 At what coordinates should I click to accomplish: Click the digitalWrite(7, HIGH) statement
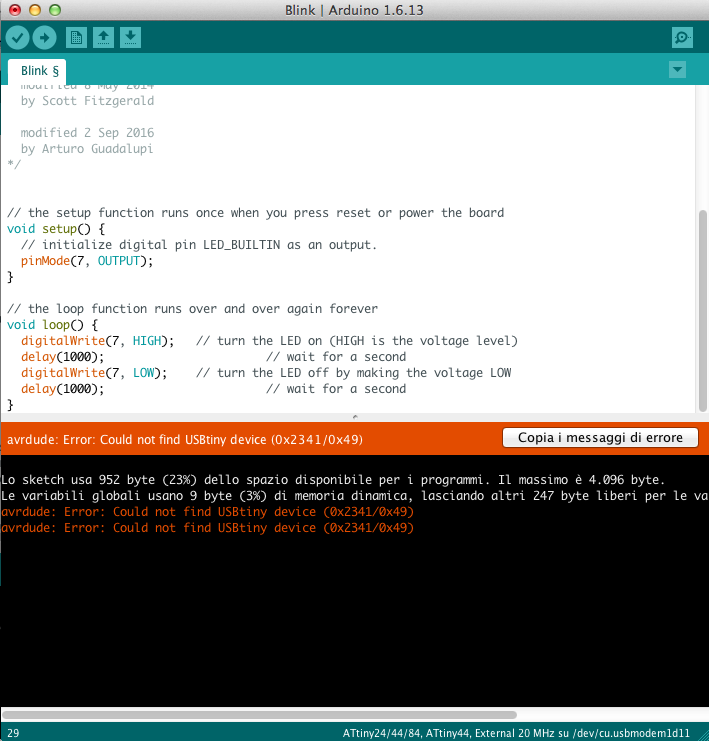point(97,341)
